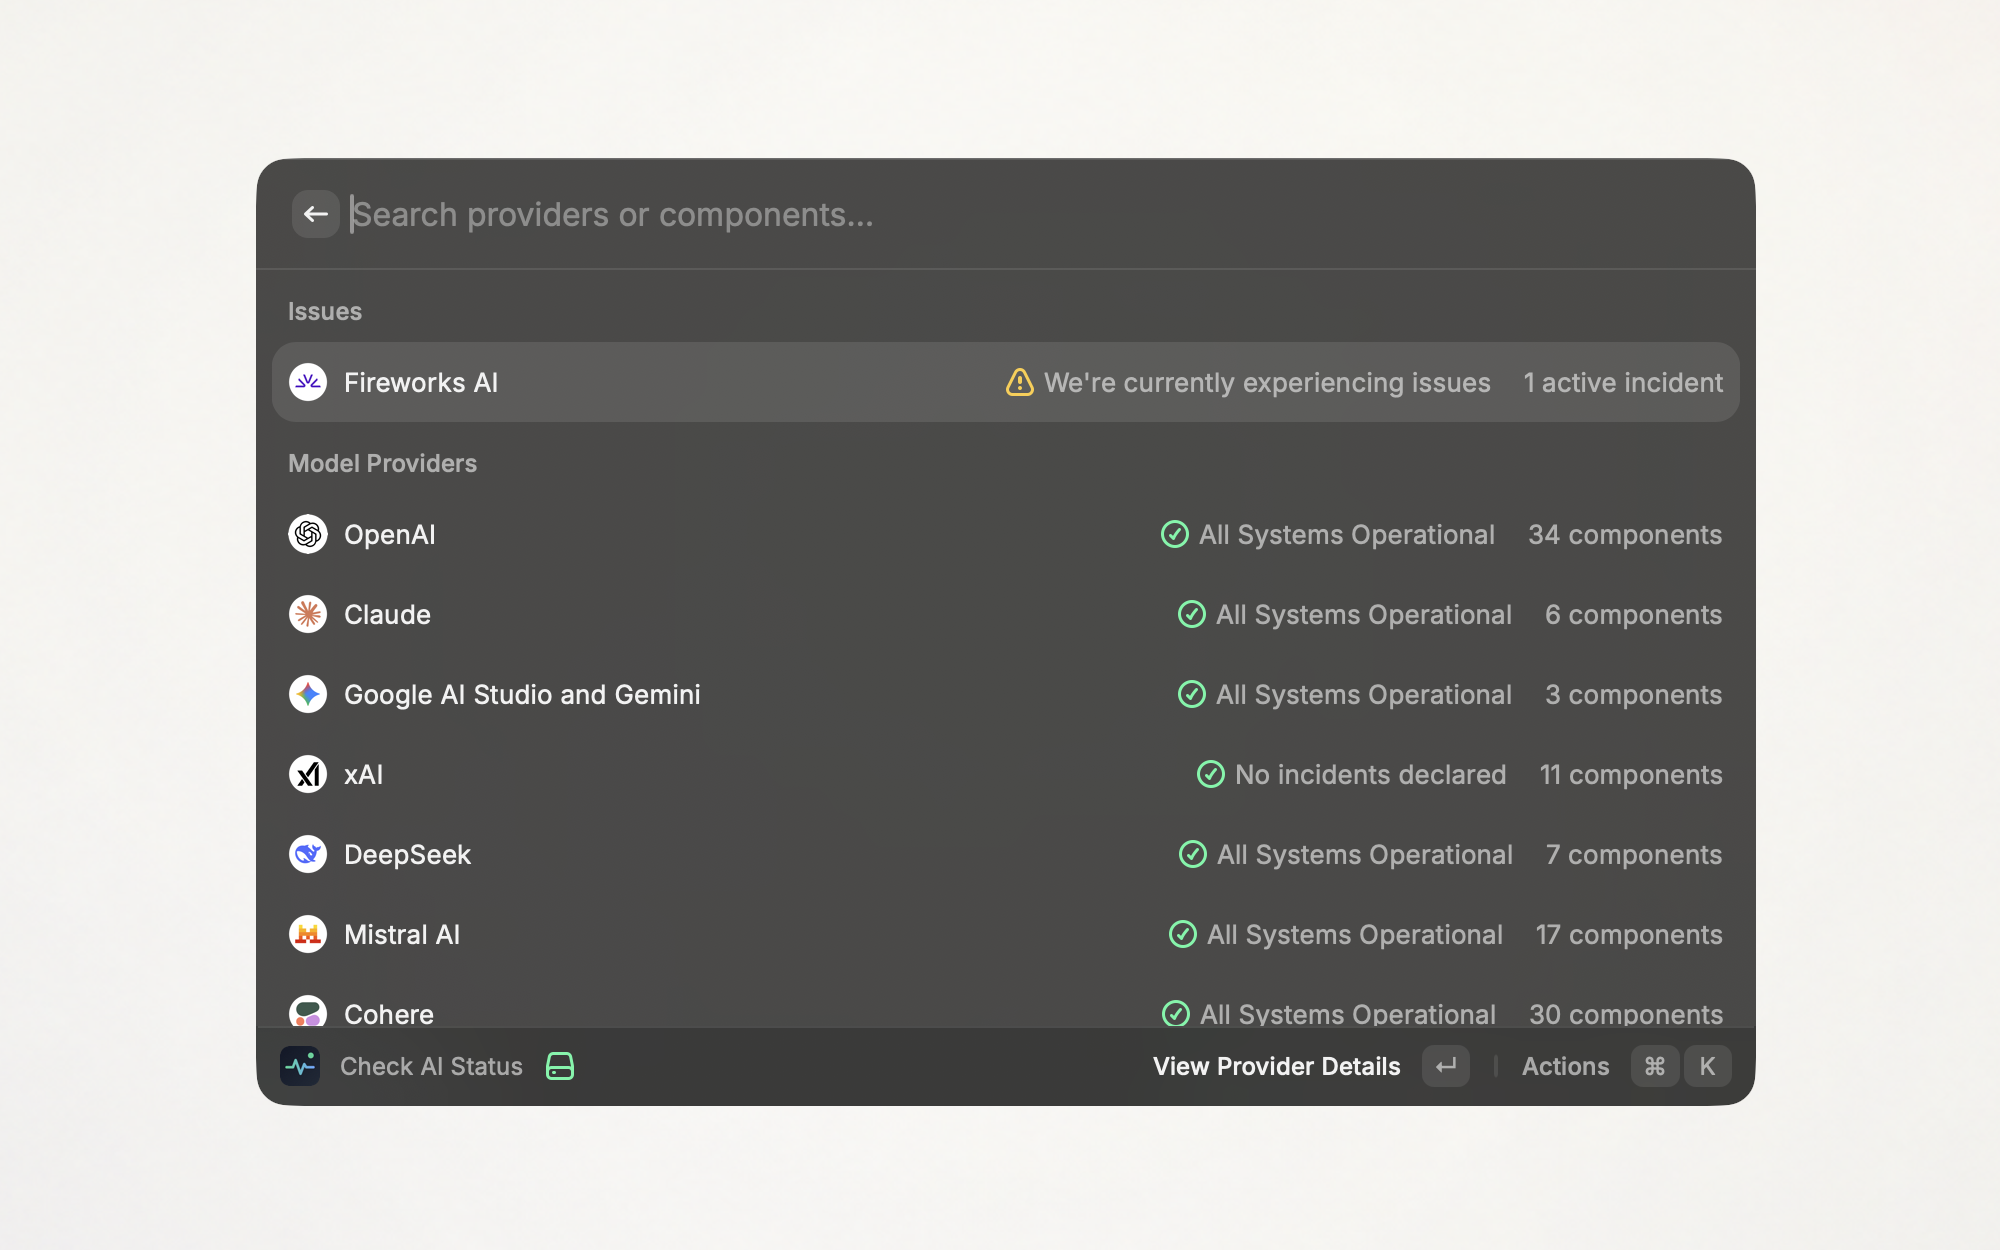Click the Cohere logo icon
This screenshot has width=2000, height=1250.
point(308,1012)
